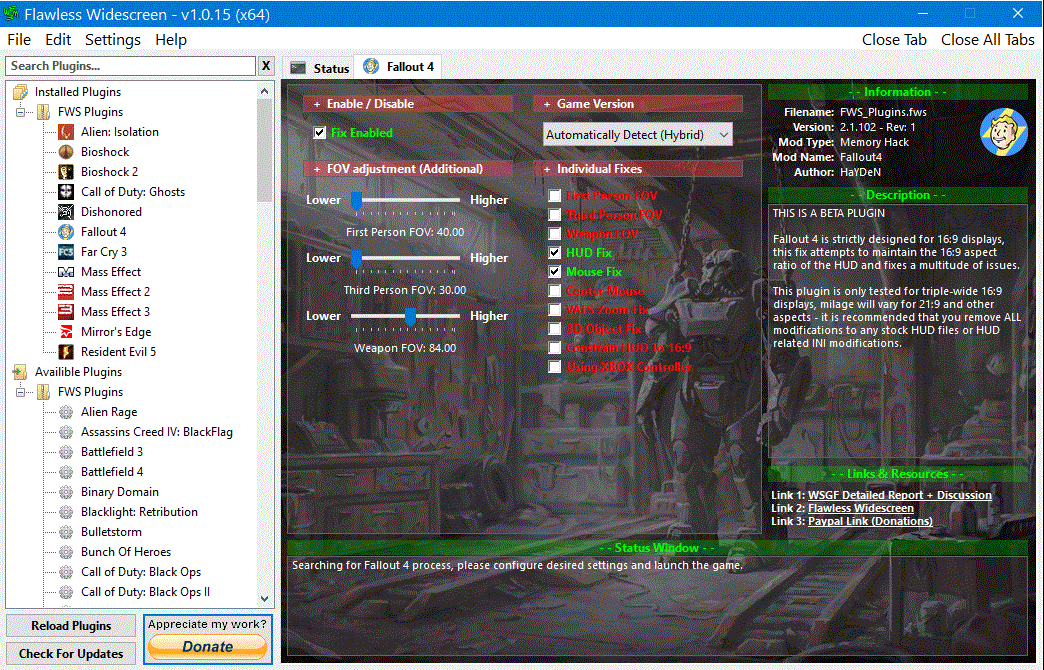Click the Flawless Widescreen title bar icon

[11, 13]
